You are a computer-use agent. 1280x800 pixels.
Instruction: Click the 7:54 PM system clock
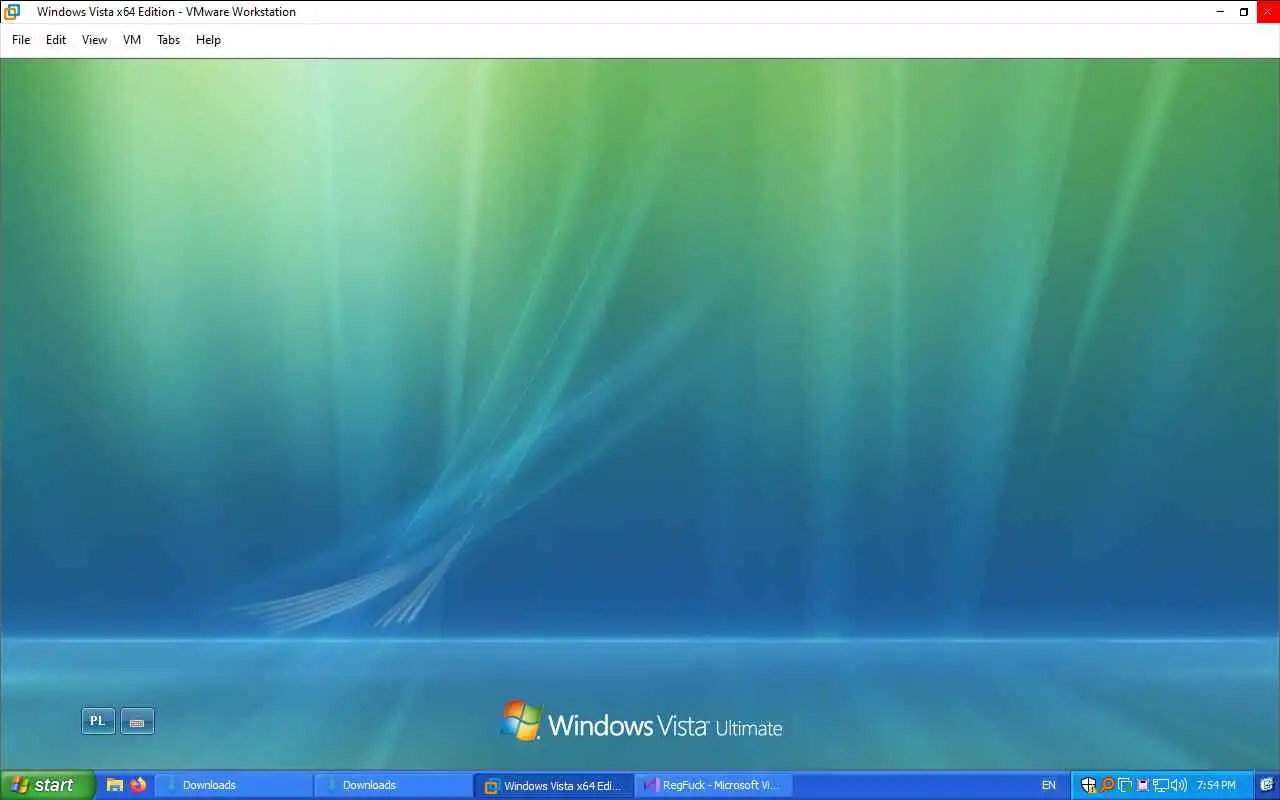[1216, 785]
